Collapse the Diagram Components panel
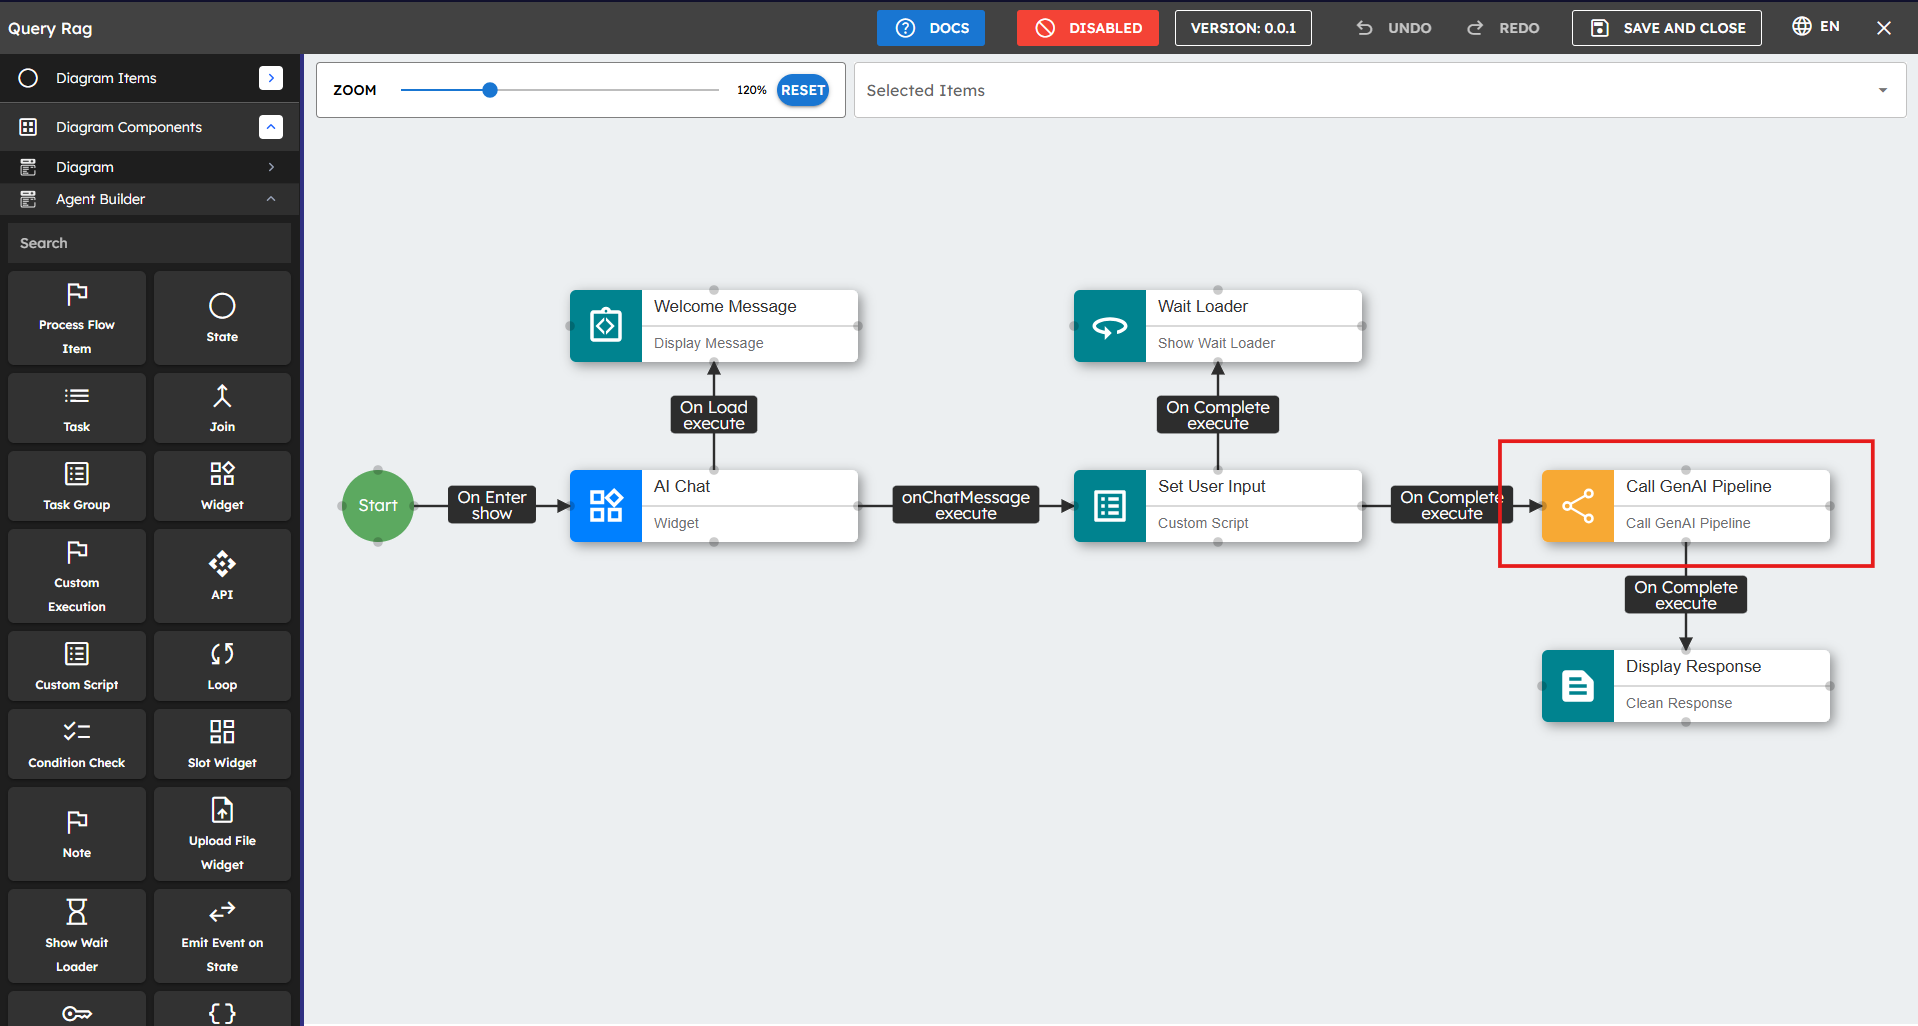1918x1026 pixels. [x=270, y=127]
